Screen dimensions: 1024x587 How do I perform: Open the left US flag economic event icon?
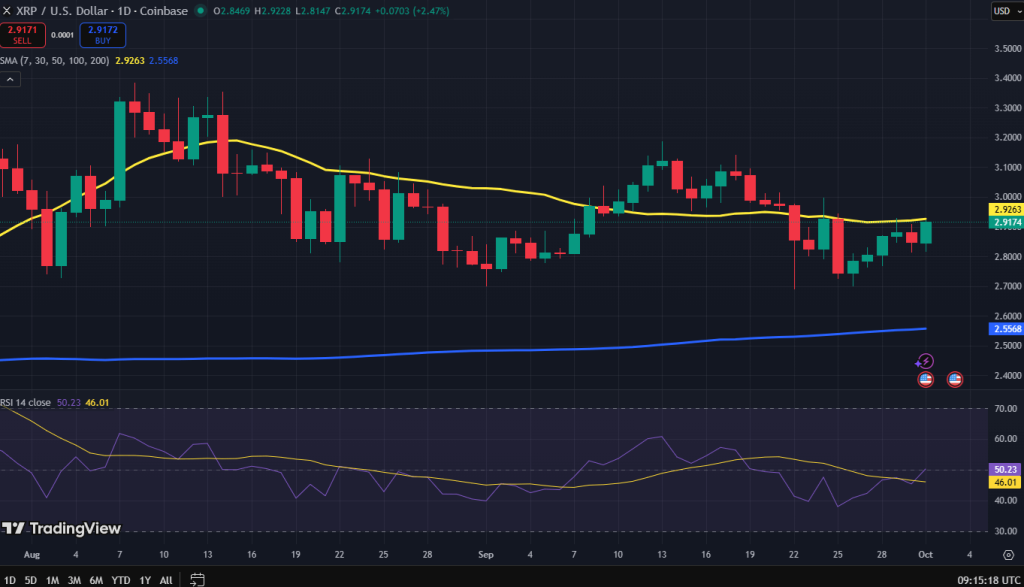925,378
